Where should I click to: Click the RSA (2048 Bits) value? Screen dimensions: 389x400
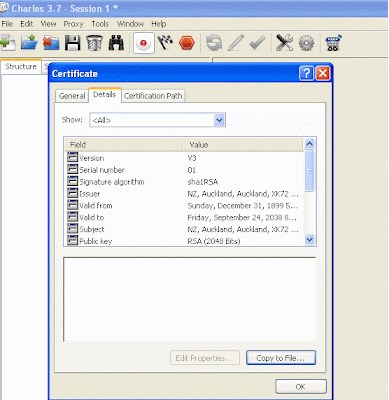[214, 241]
